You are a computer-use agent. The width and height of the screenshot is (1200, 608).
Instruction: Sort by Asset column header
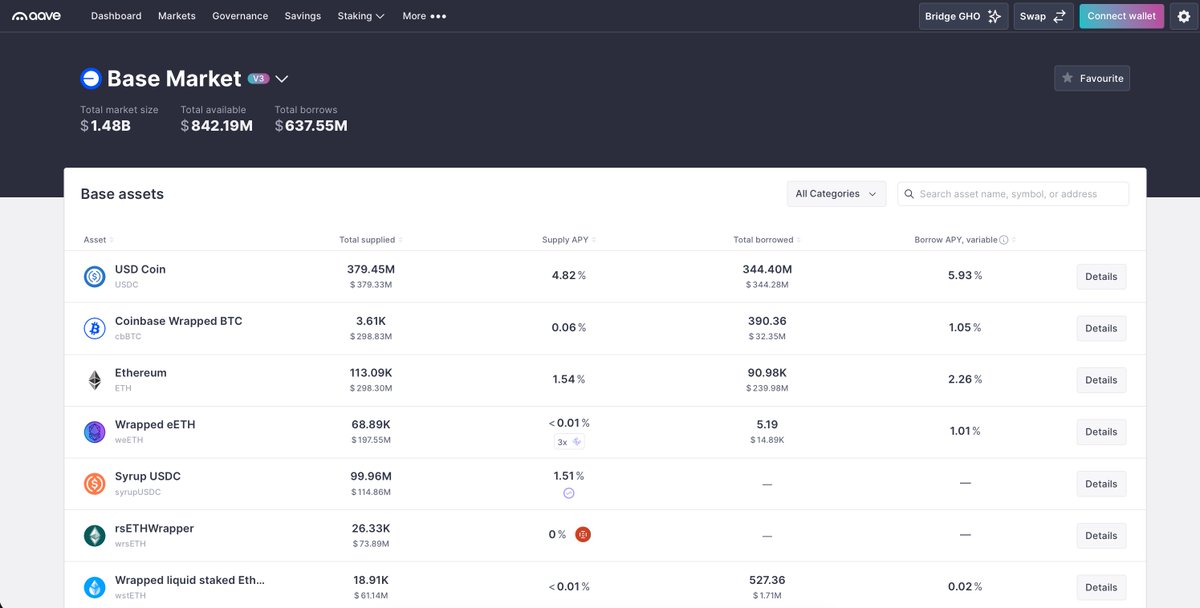coord(97,240)
